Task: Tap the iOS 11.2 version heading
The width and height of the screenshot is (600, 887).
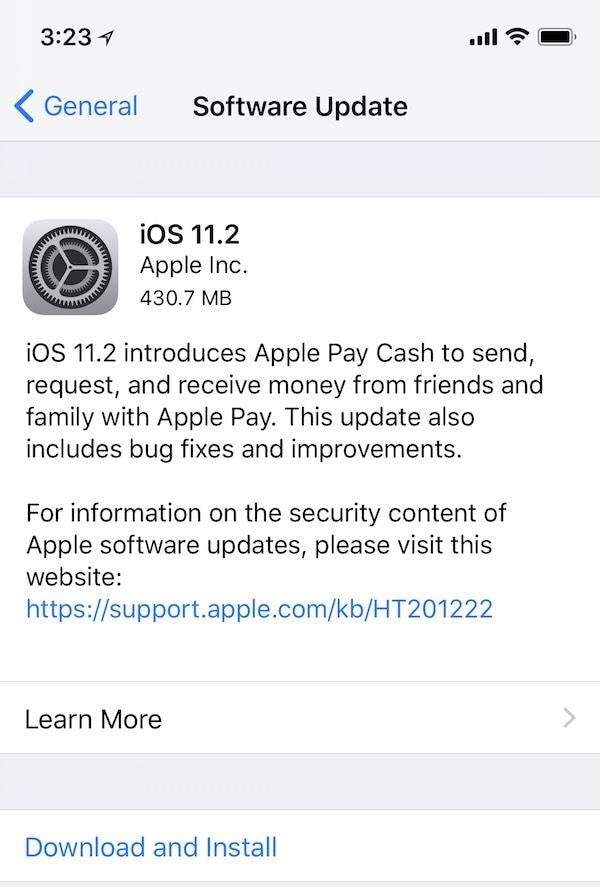Action: tap(190, 234)
